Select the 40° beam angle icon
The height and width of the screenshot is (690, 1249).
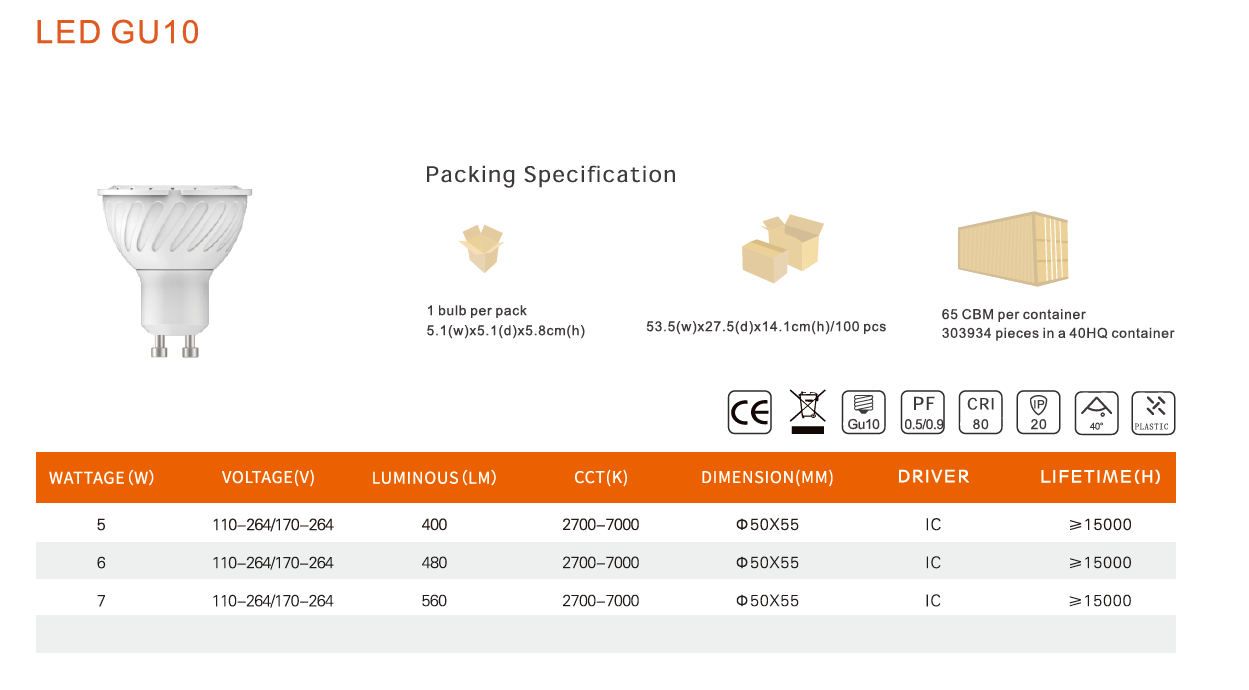1096,413
